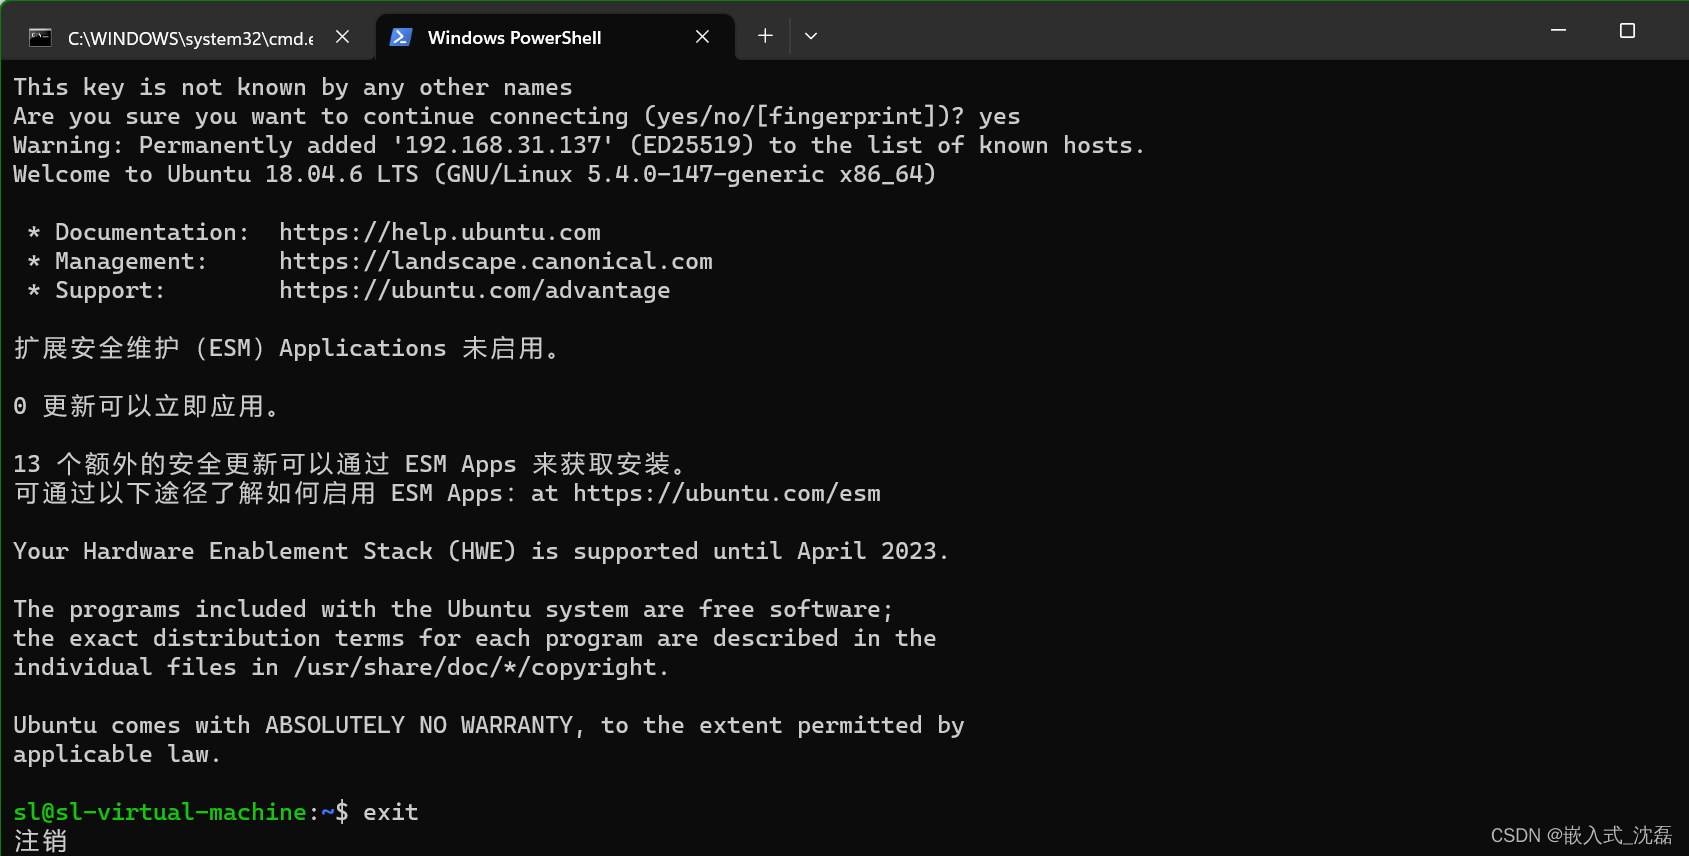Image resolution: width=1689 pixels, height=856 pixels.
Task: Click the PowerShell icon on the active tab
Action: 401,37
